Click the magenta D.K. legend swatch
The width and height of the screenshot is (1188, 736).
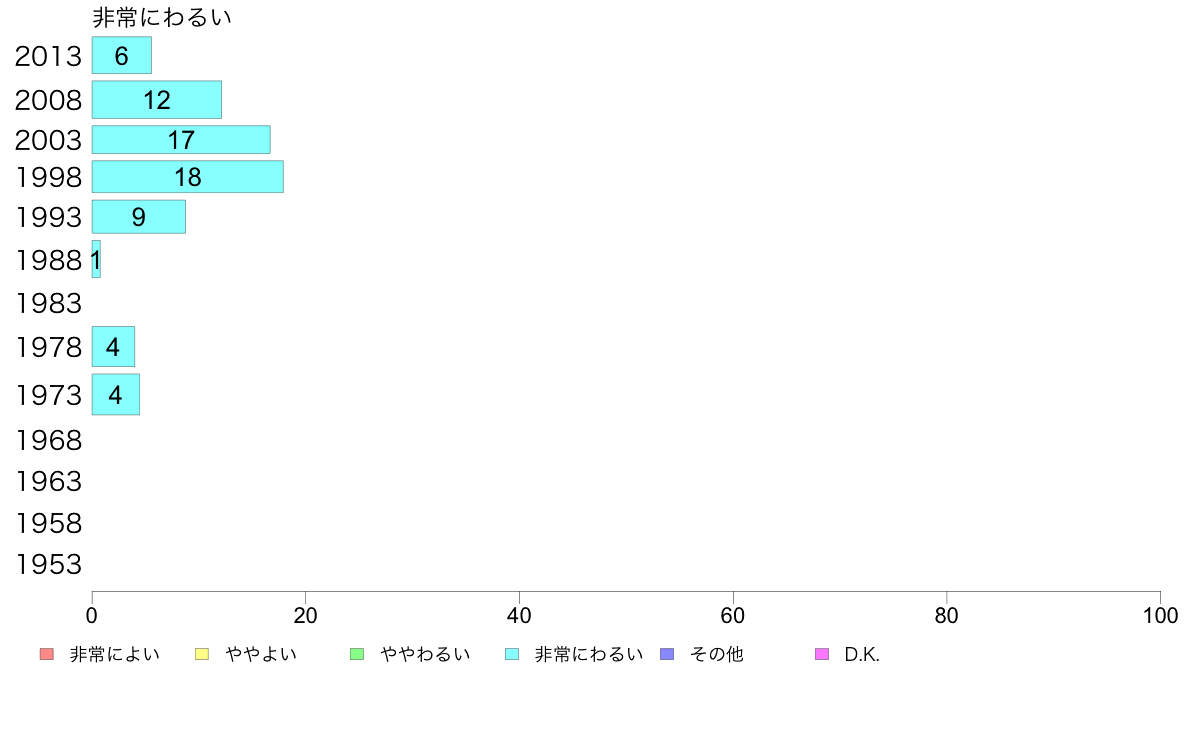click(x=822, y=654)
